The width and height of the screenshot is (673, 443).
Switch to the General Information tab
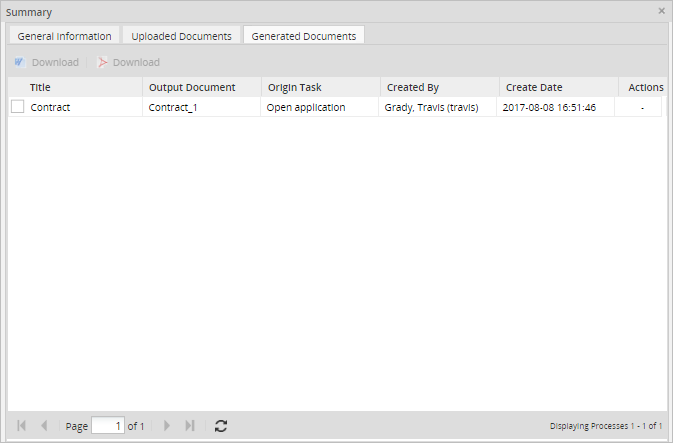(x=64, y=36)
